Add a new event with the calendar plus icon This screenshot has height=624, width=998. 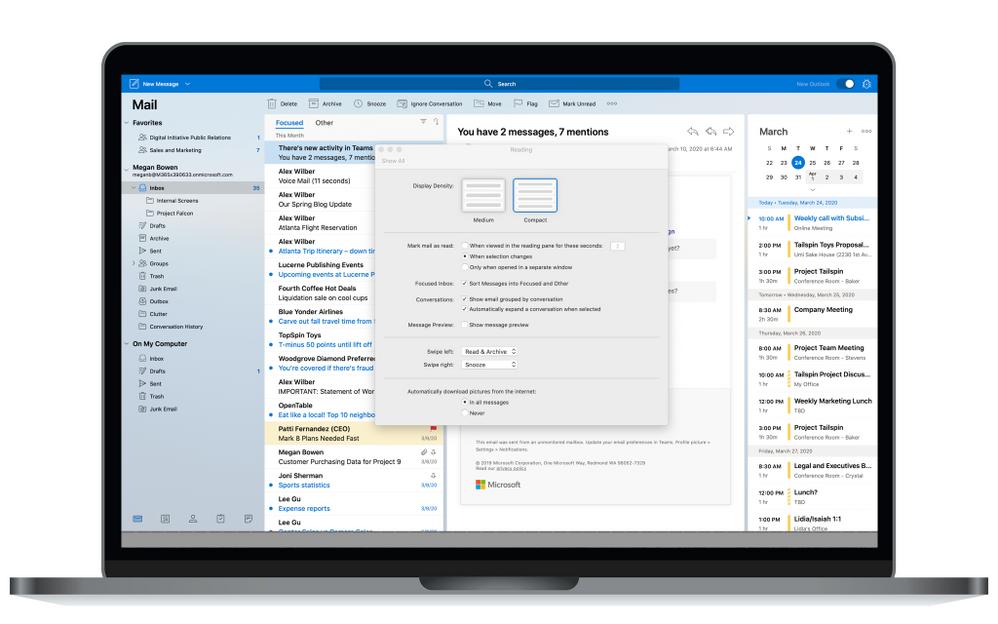(849, 131)
